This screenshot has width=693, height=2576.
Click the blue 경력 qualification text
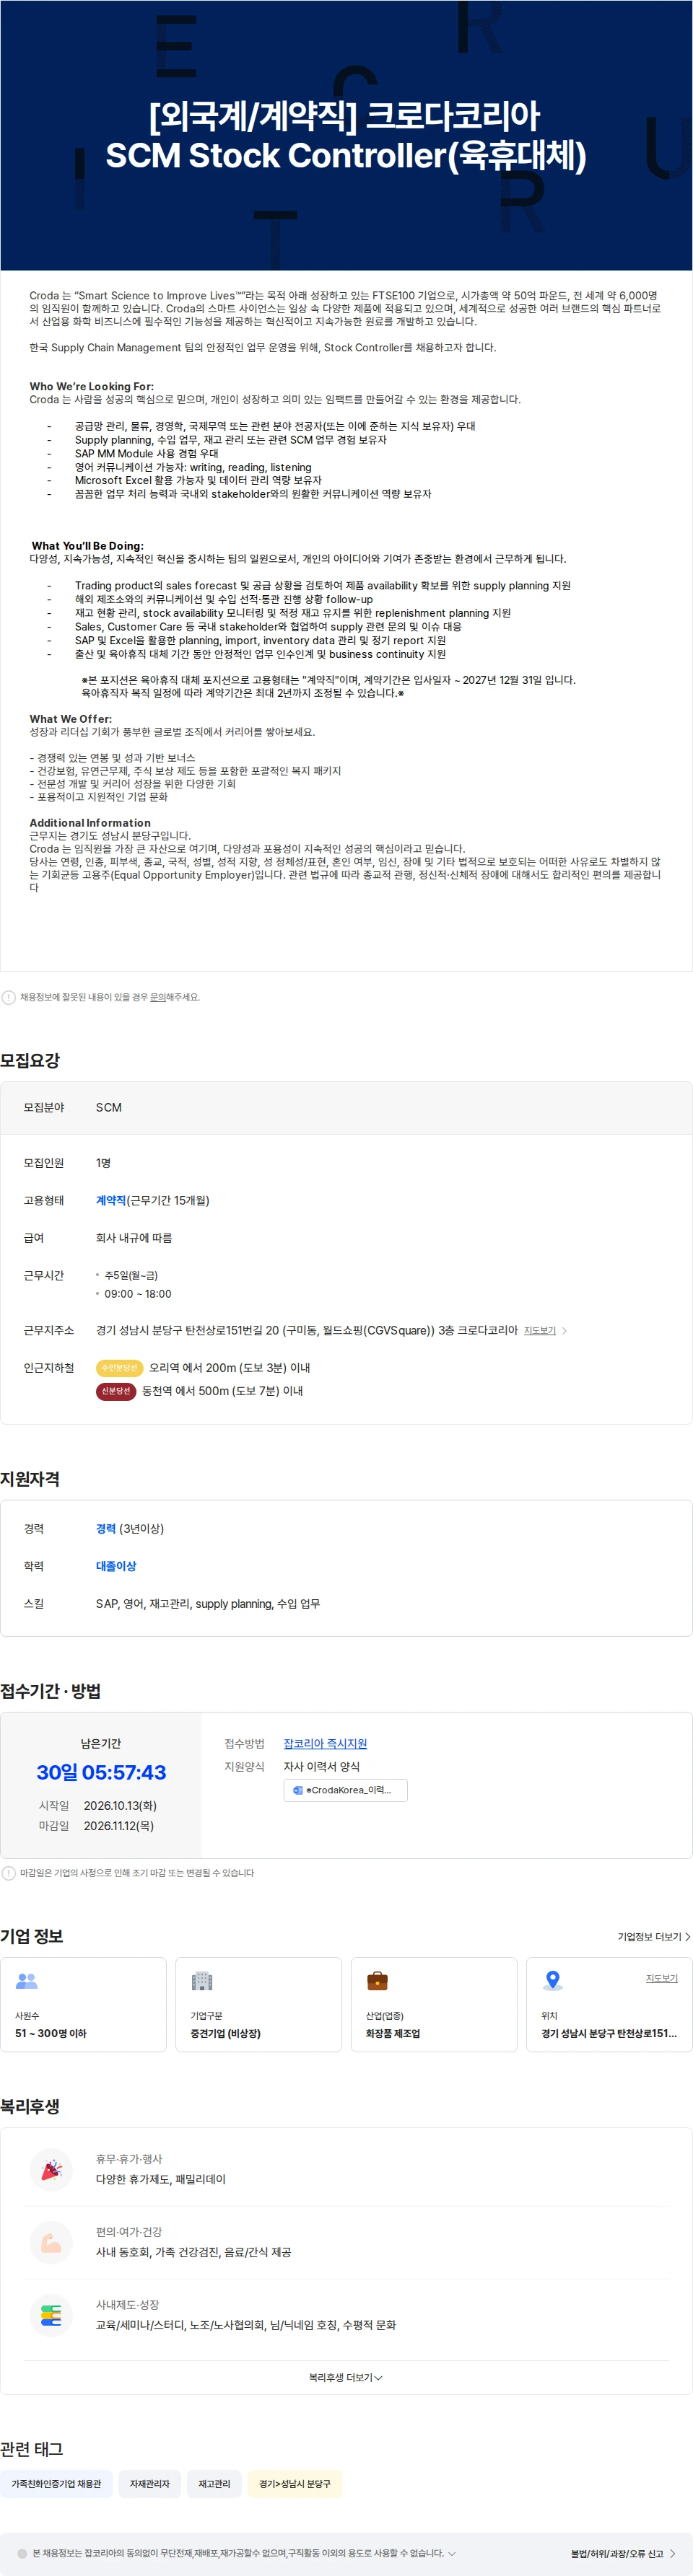(106, 1528)
